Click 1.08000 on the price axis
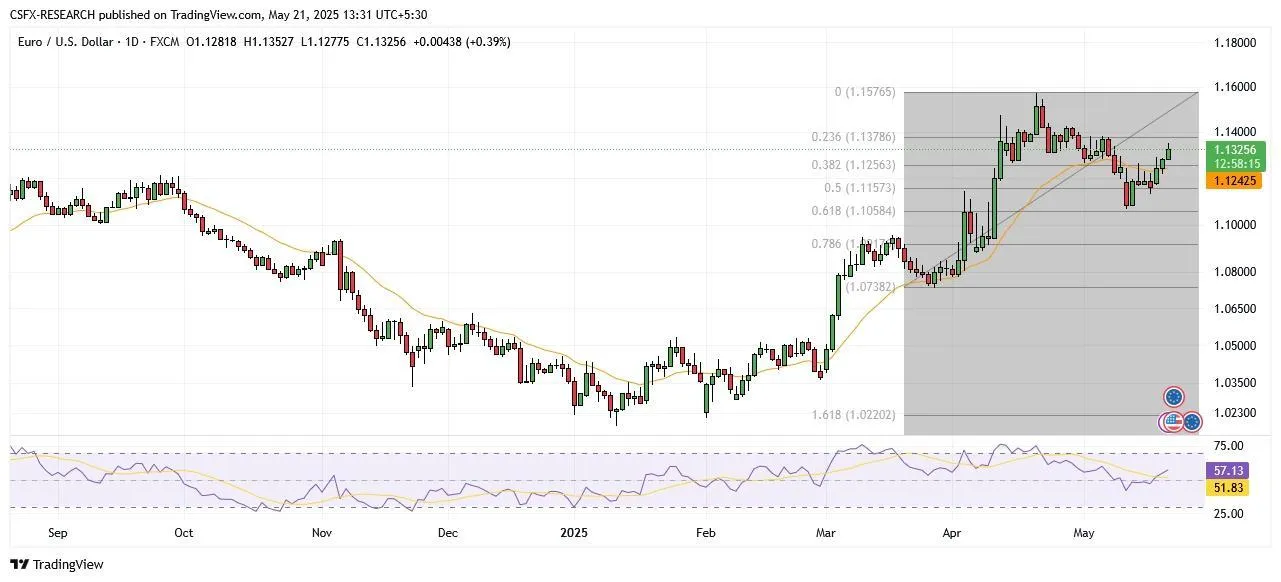 pos(1234,272)
